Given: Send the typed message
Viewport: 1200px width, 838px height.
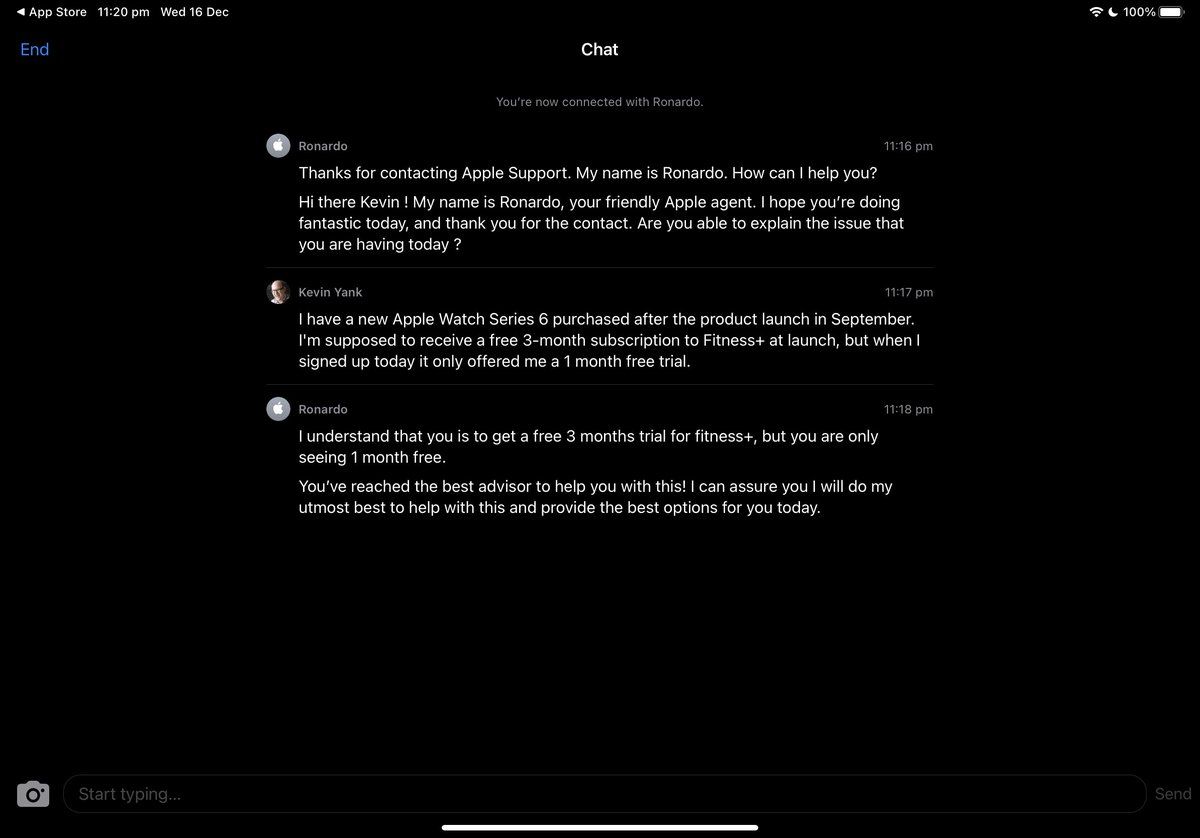Looking at the screenshot, I should 1173,794.
